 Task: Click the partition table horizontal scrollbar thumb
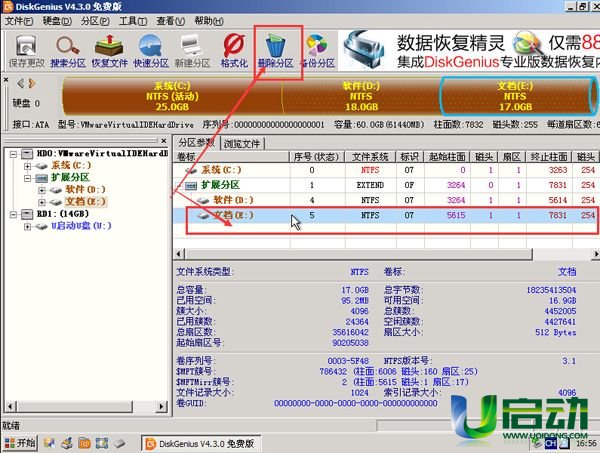pyautogui.click(x=359, y=254)
